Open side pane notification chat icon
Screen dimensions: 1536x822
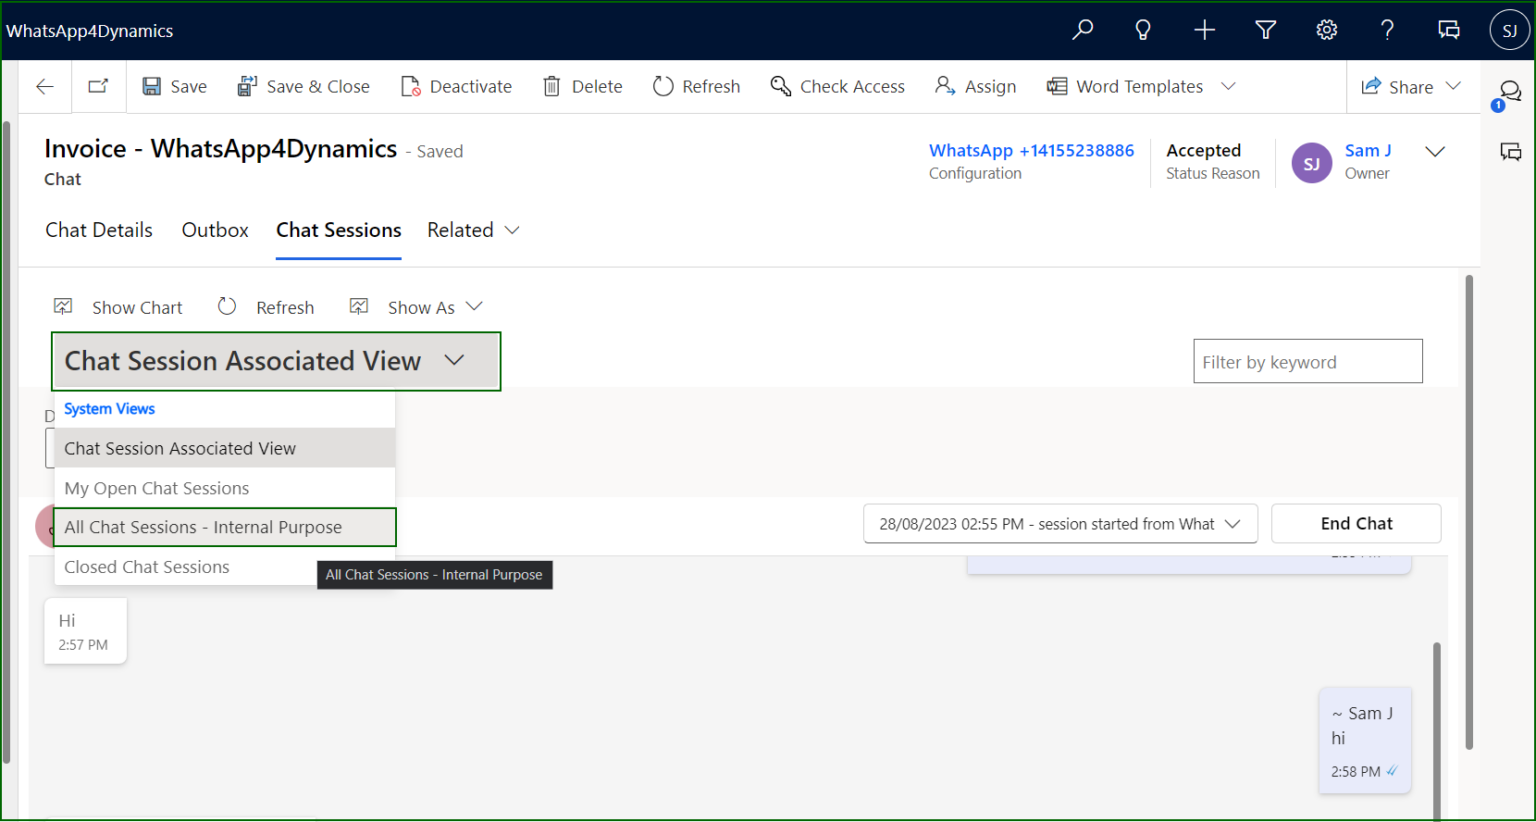click(1509, 93)
